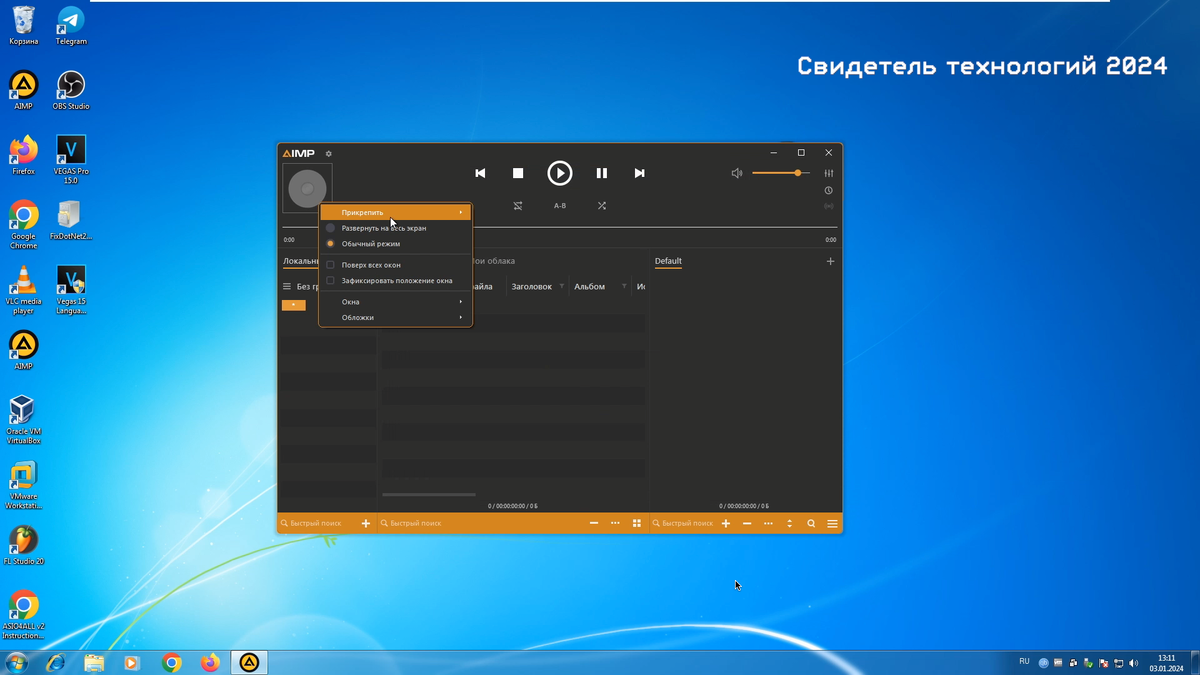Toggle the repeat mode icon

coord(518,206)
